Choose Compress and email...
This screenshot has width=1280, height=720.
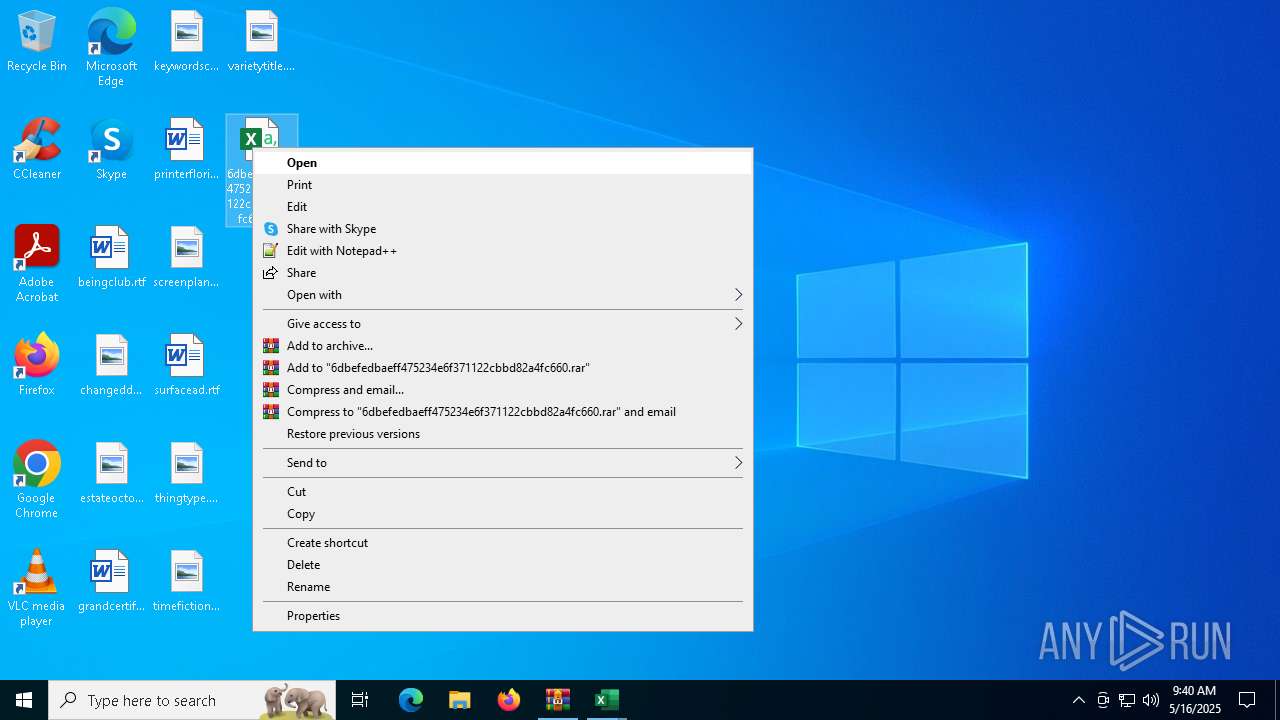[x=503, y=390]
